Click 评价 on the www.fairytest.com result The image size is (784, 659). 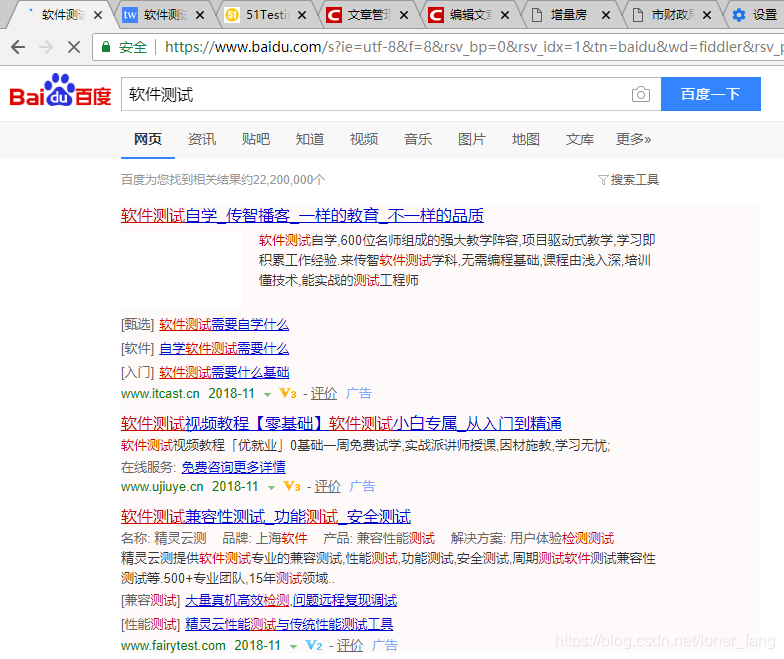coord(350,645)
